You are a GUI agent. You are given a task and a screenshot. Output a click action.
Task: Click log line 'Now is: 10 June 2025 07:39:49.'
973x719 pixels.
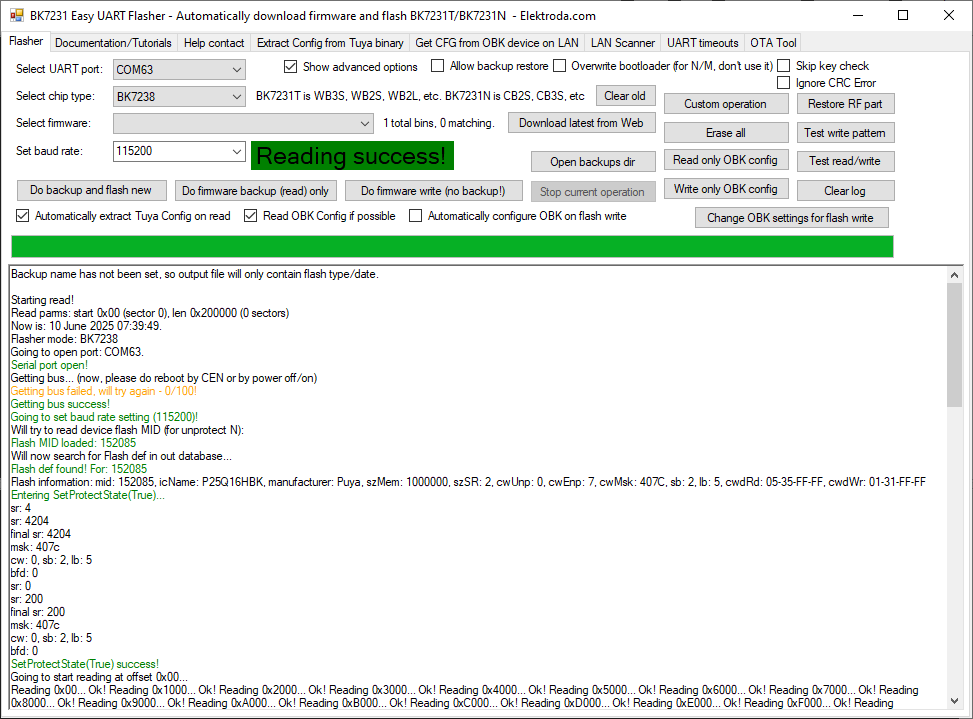[86, 326]
